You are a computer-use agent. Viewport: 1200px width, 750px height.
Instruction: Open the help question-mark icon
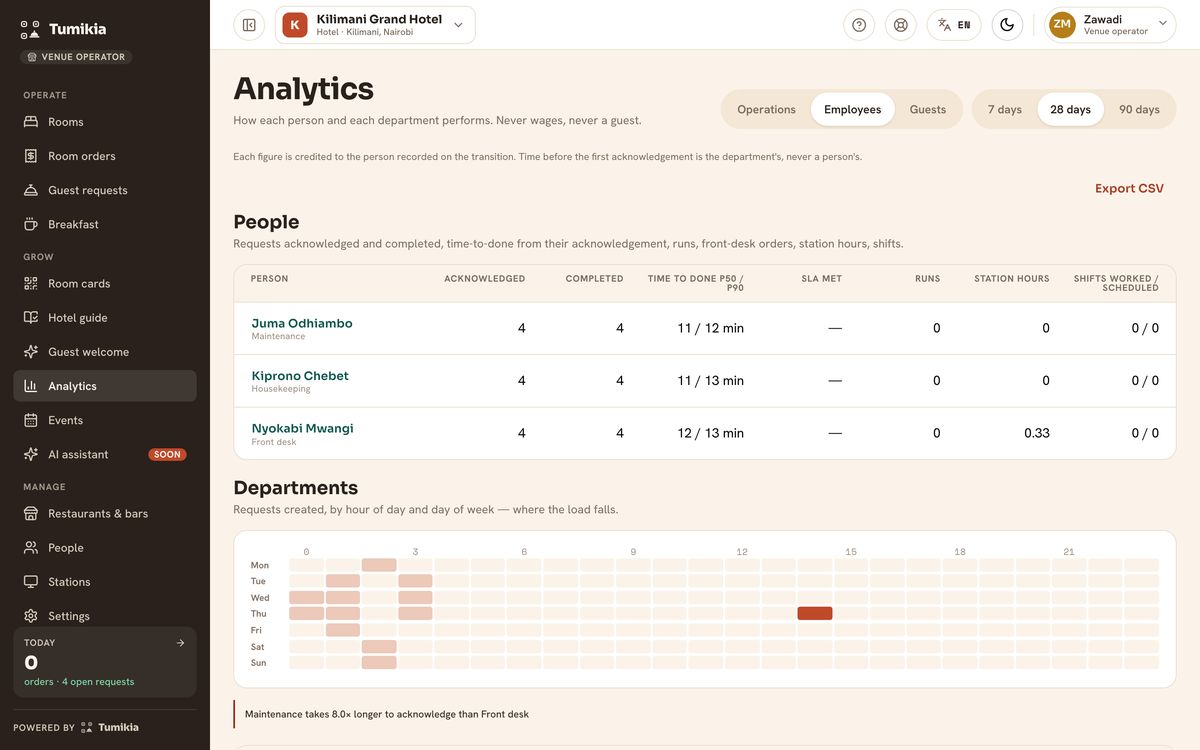click(x=859, y=25)
